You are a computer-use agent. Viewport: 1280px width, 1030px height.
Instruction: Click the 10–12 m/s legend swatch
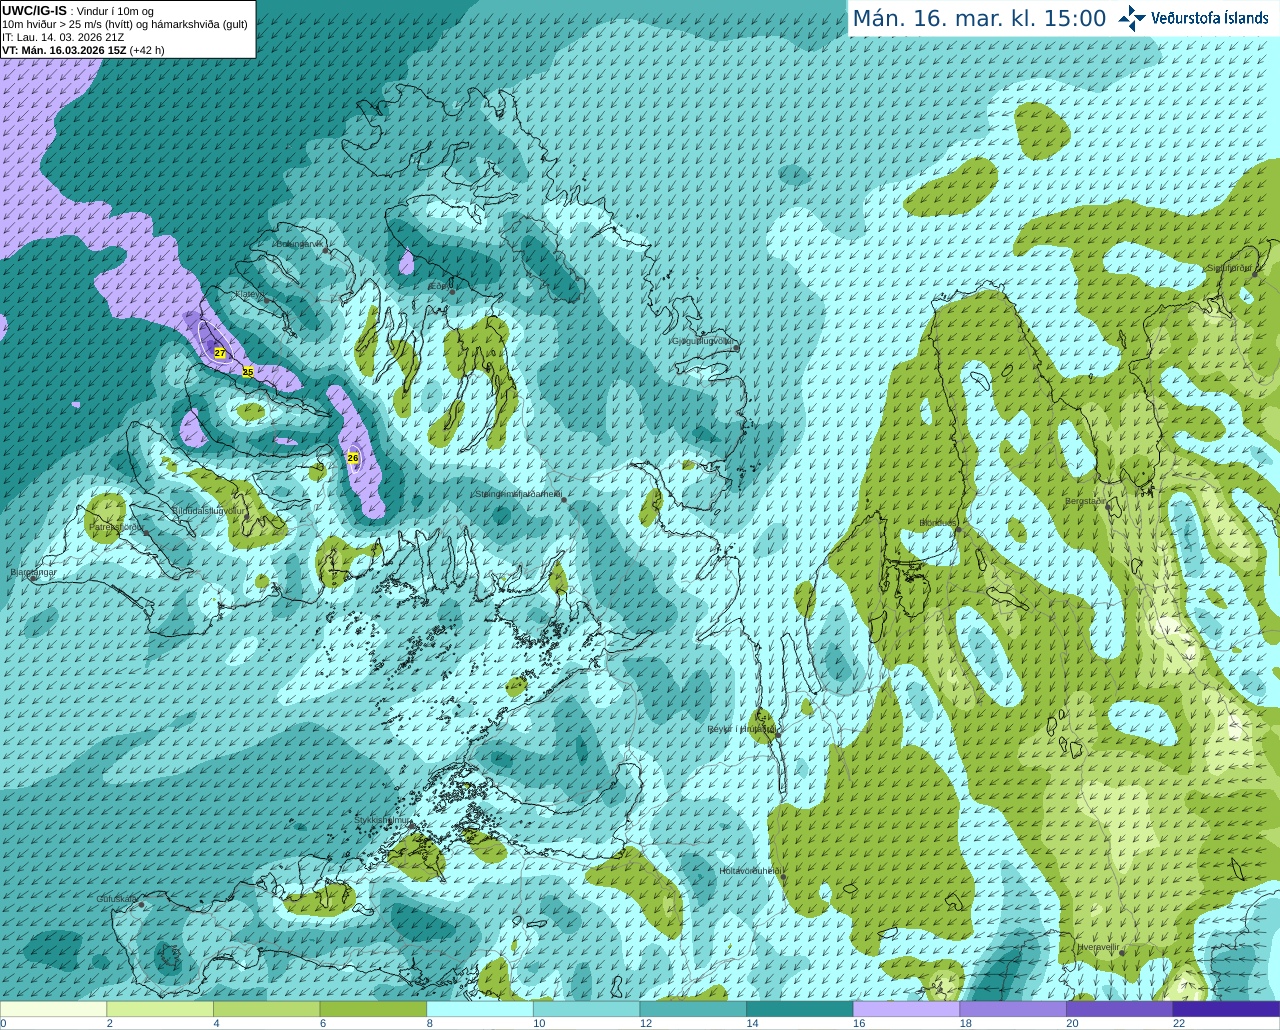[x=586, y=1009]
